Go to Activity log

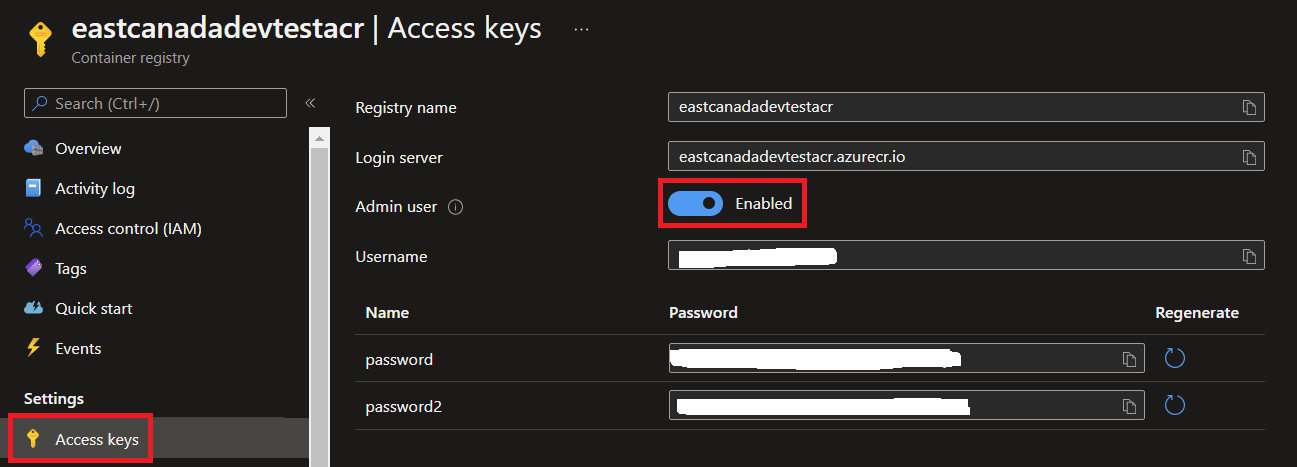(x=94, y=188)
